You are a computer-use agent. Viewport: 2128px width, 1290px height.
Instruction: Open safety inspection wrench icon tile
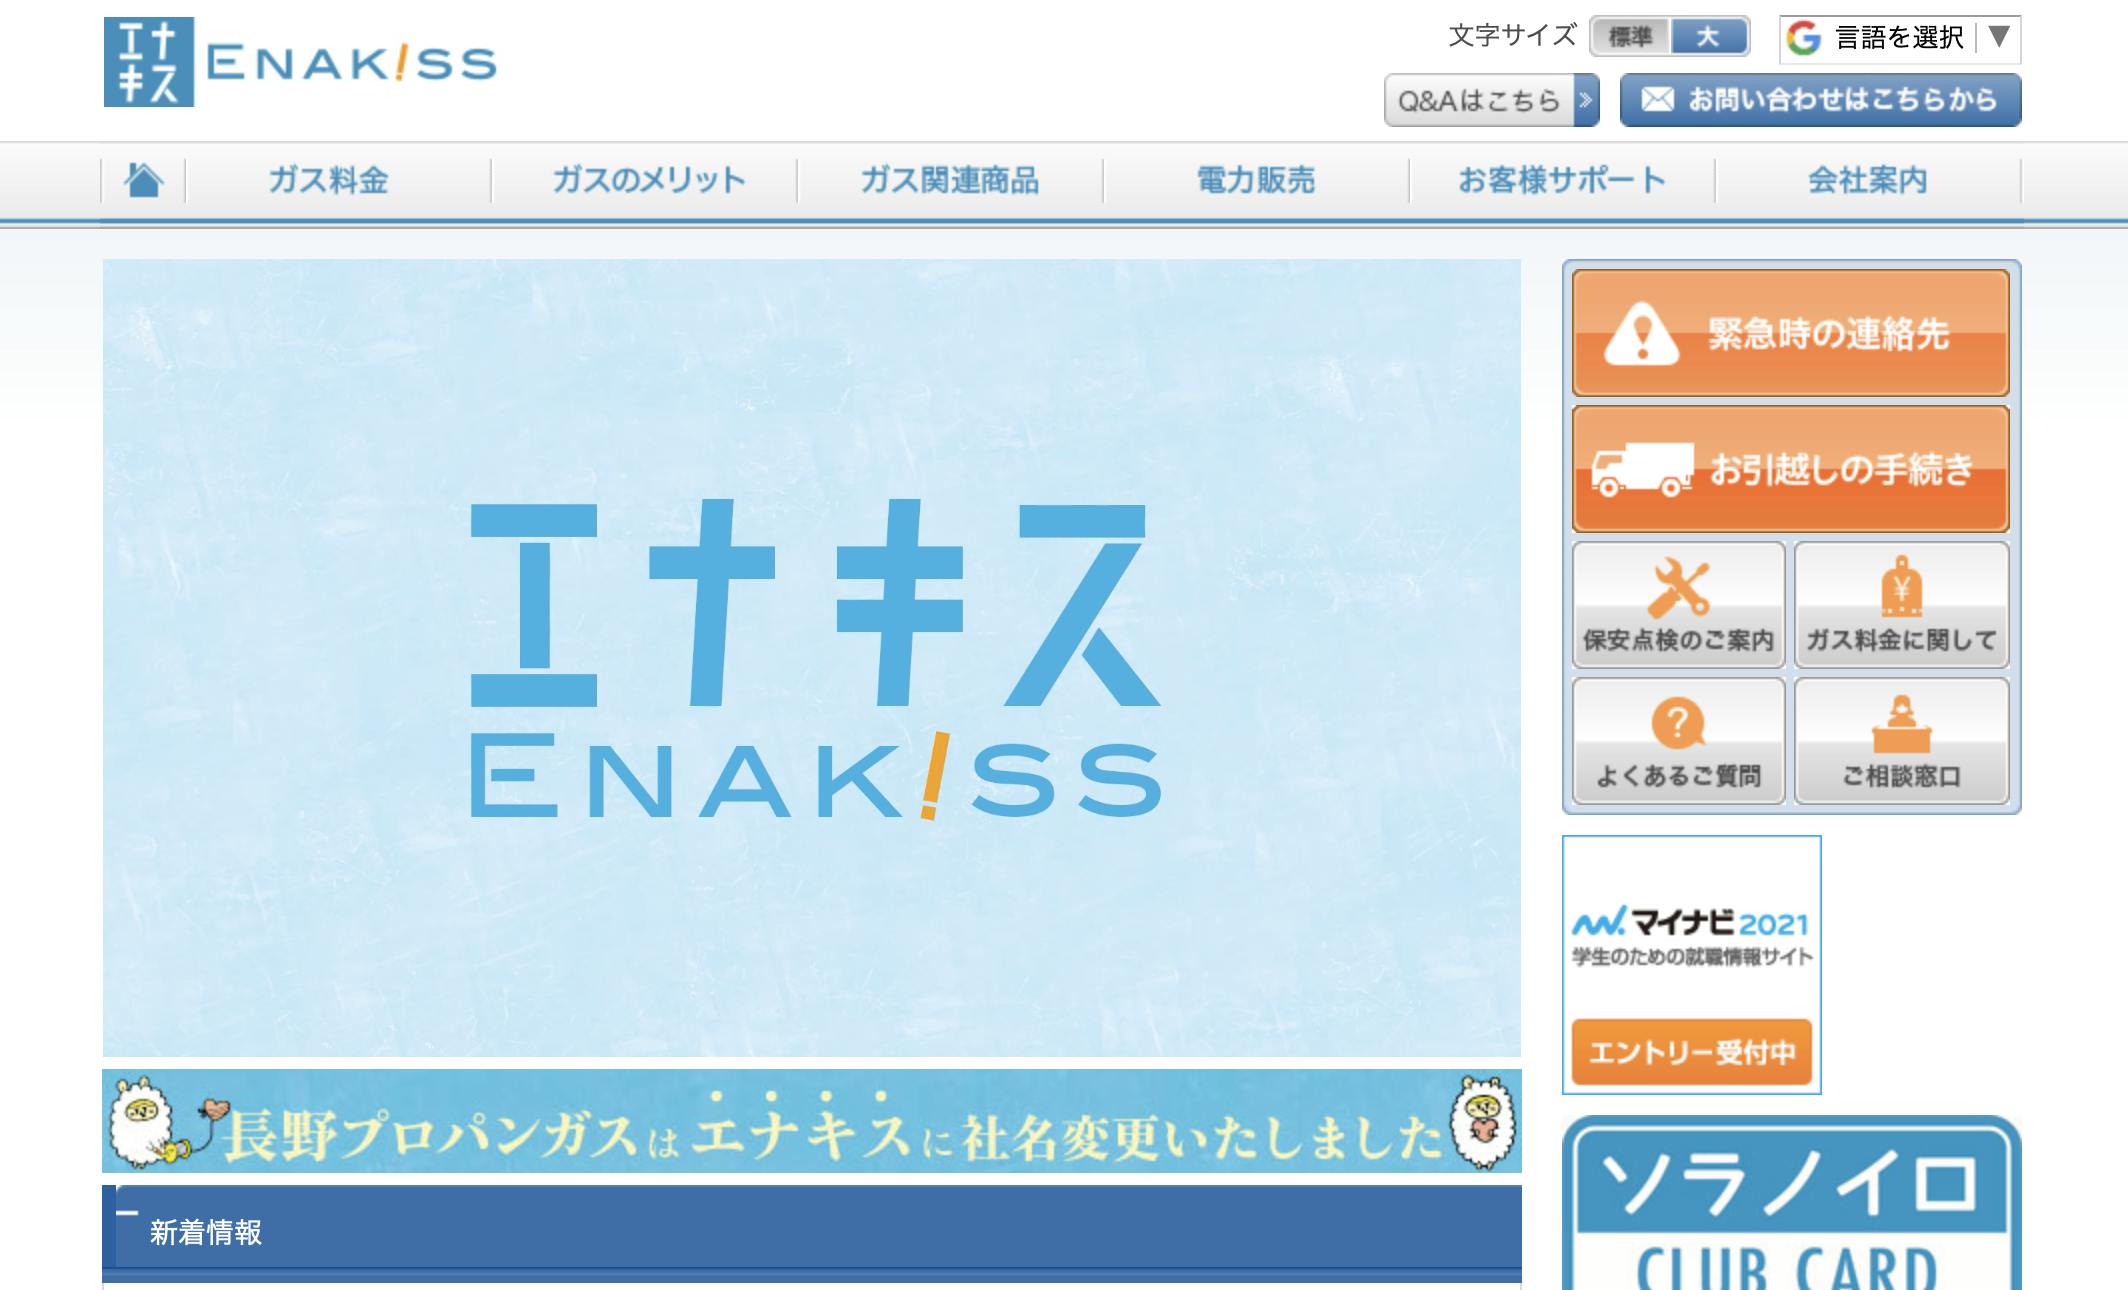(x=1678, y=605)
